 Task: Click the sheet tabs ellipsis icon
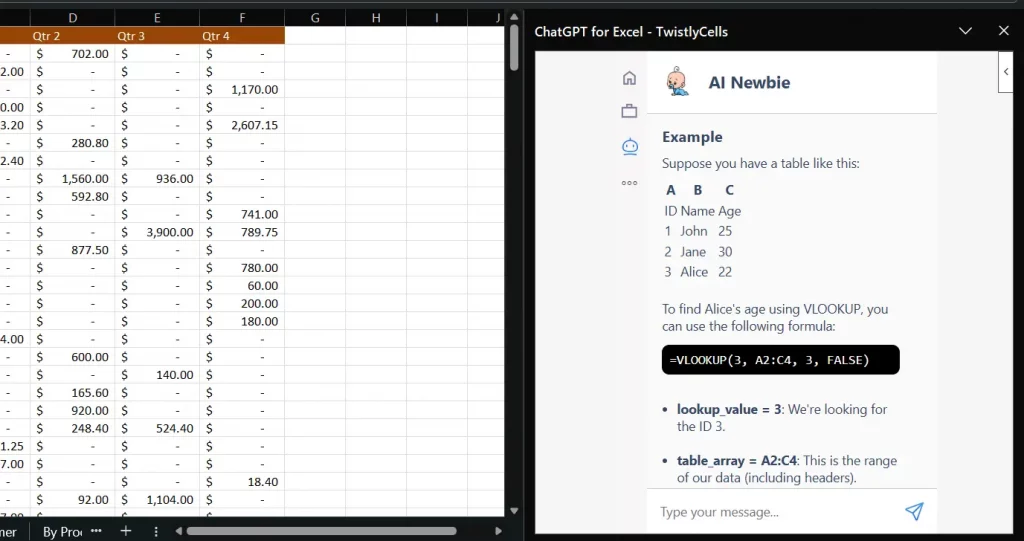(x=97, y=531)
